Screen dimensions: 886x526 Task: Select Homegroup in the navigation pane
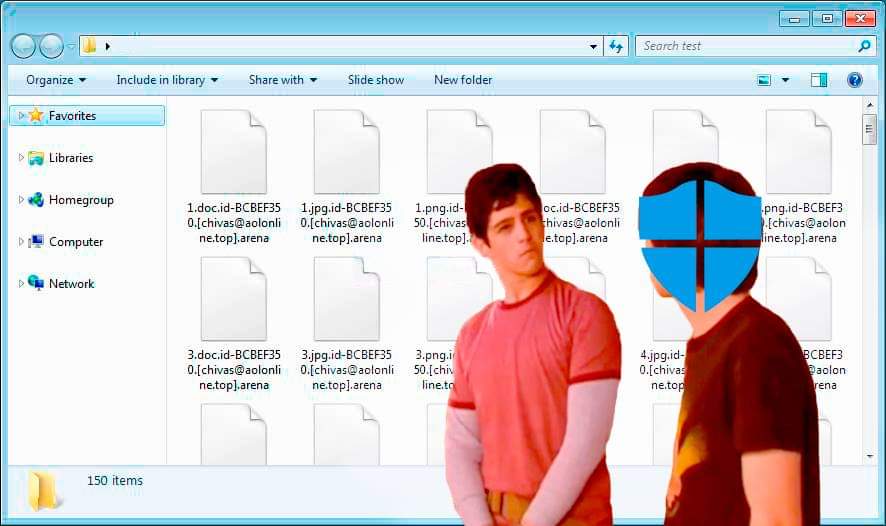[81, 200]
